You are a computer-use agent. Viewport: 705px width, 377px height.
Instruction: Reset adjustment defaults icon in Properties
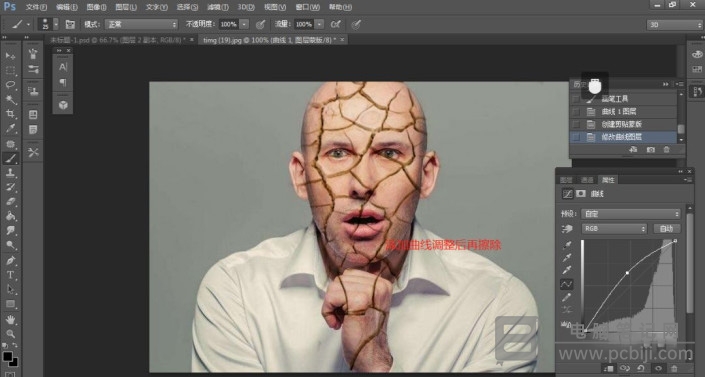[x=640, y=368]
